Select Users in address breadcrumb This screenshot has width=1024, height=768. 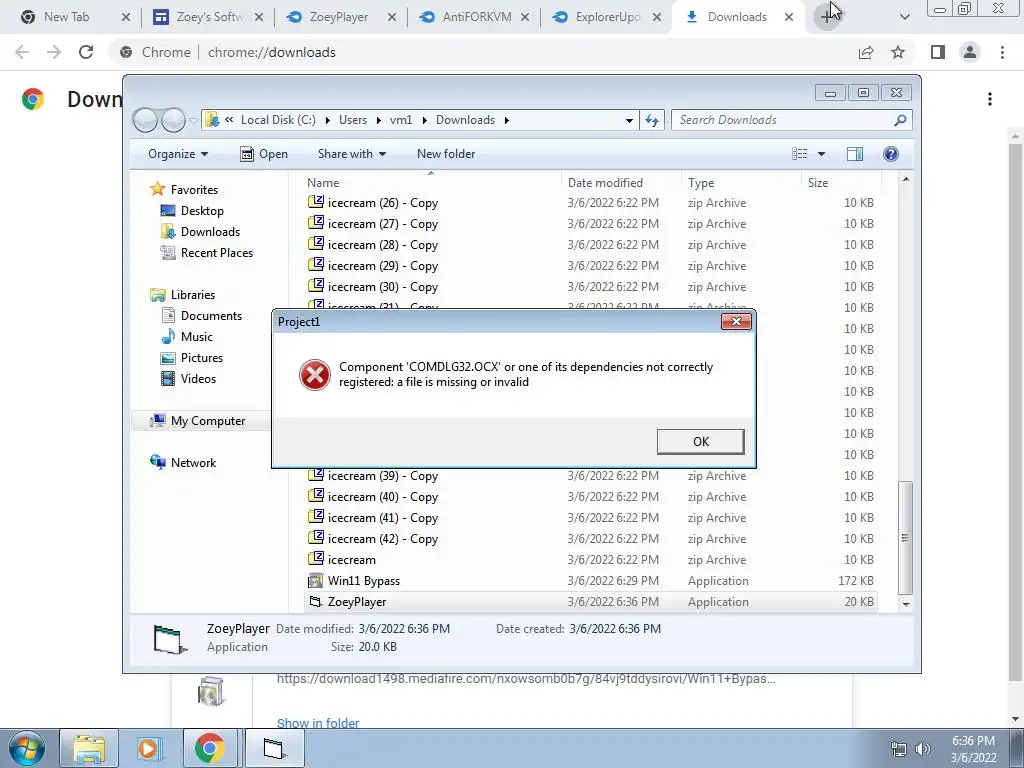coord(353,120)
